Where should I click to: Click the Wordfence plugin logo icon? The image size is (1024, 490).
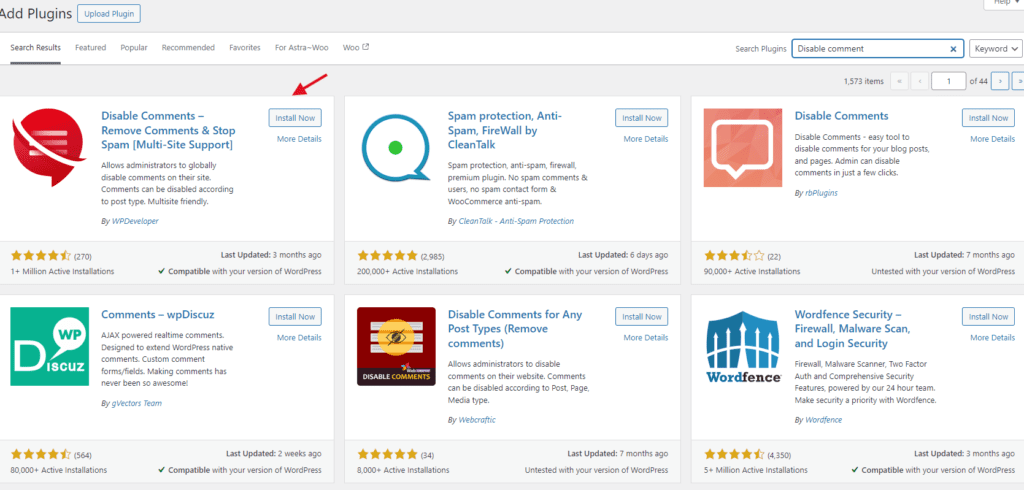point(743,346)
